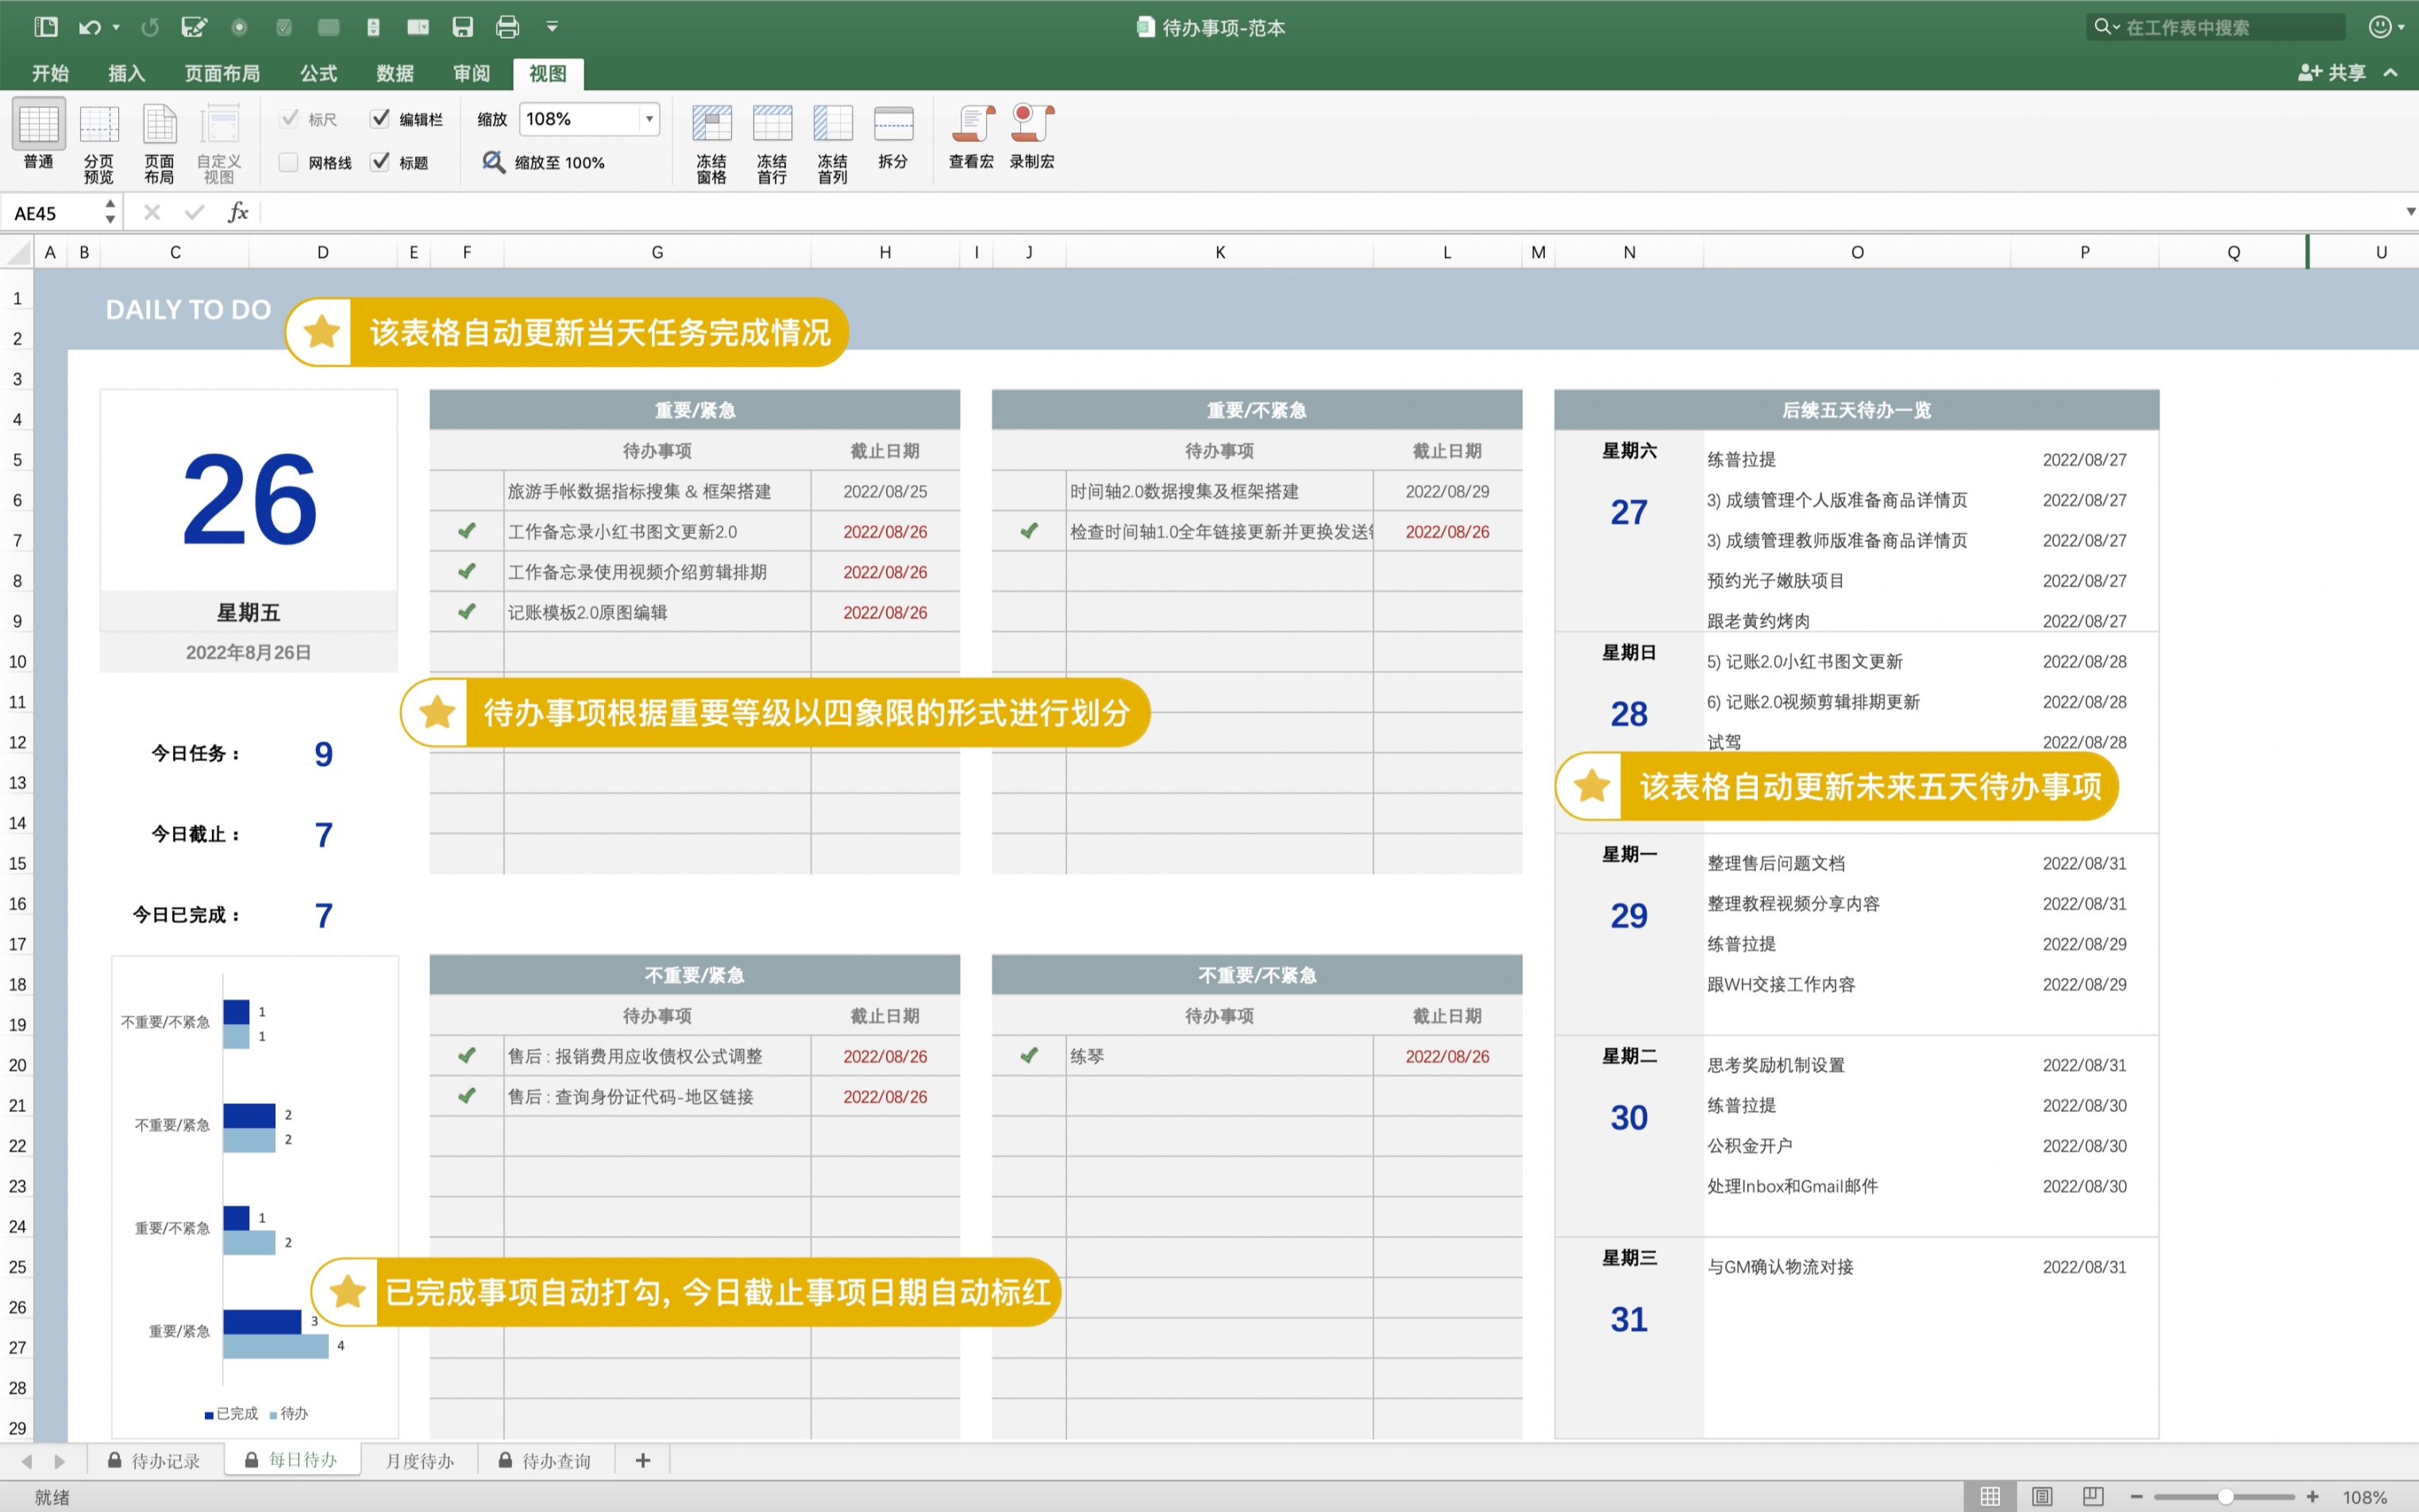Screen dimensions: 2419x1512
Task: Toggle the Formula Bar checkbox
Action: 380,119
